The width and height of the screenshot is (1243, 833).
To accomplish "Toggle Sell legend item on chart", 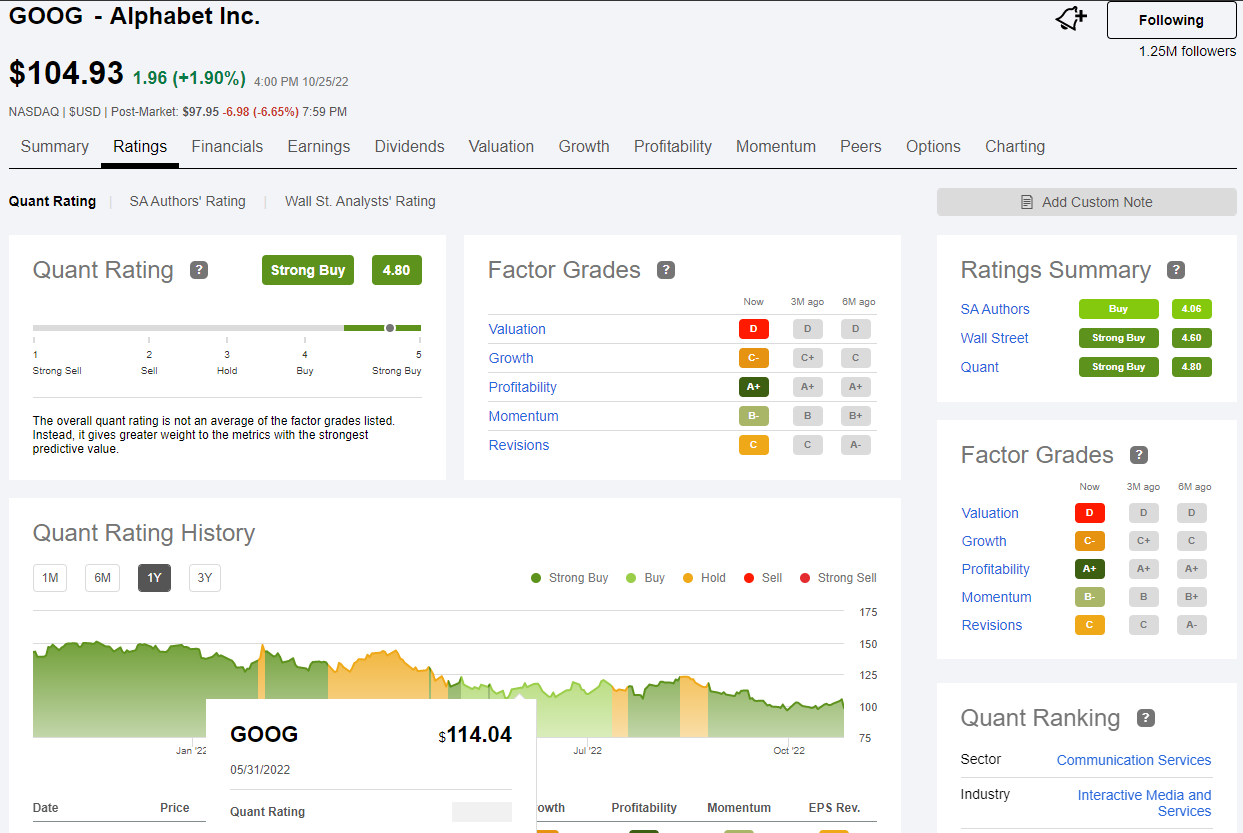I will 763,578.
